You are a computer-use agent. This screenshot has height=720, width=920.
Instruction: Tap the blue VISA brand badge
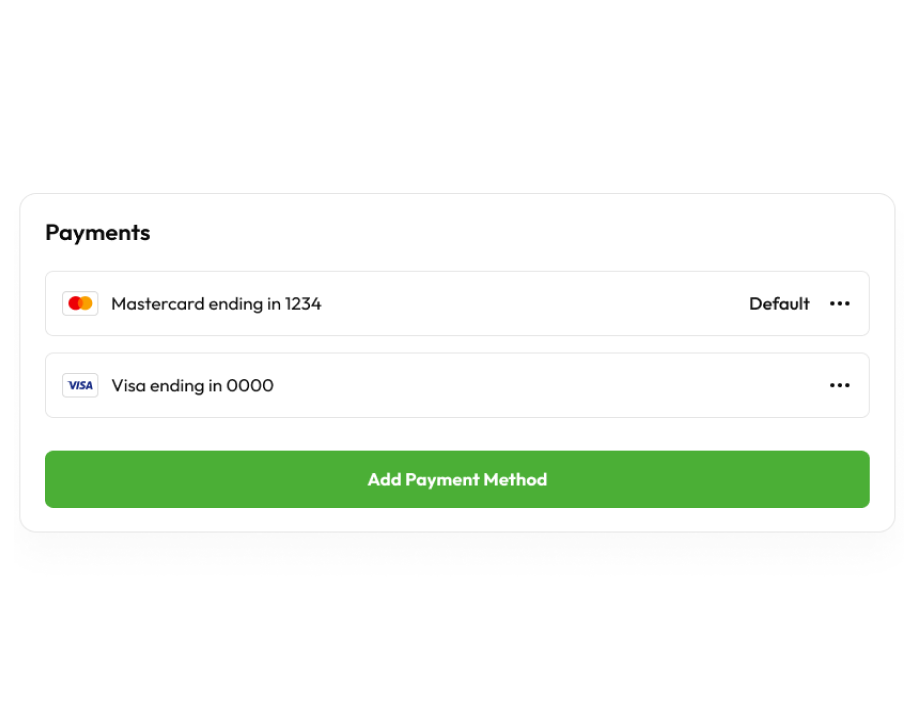coord(80,386)
